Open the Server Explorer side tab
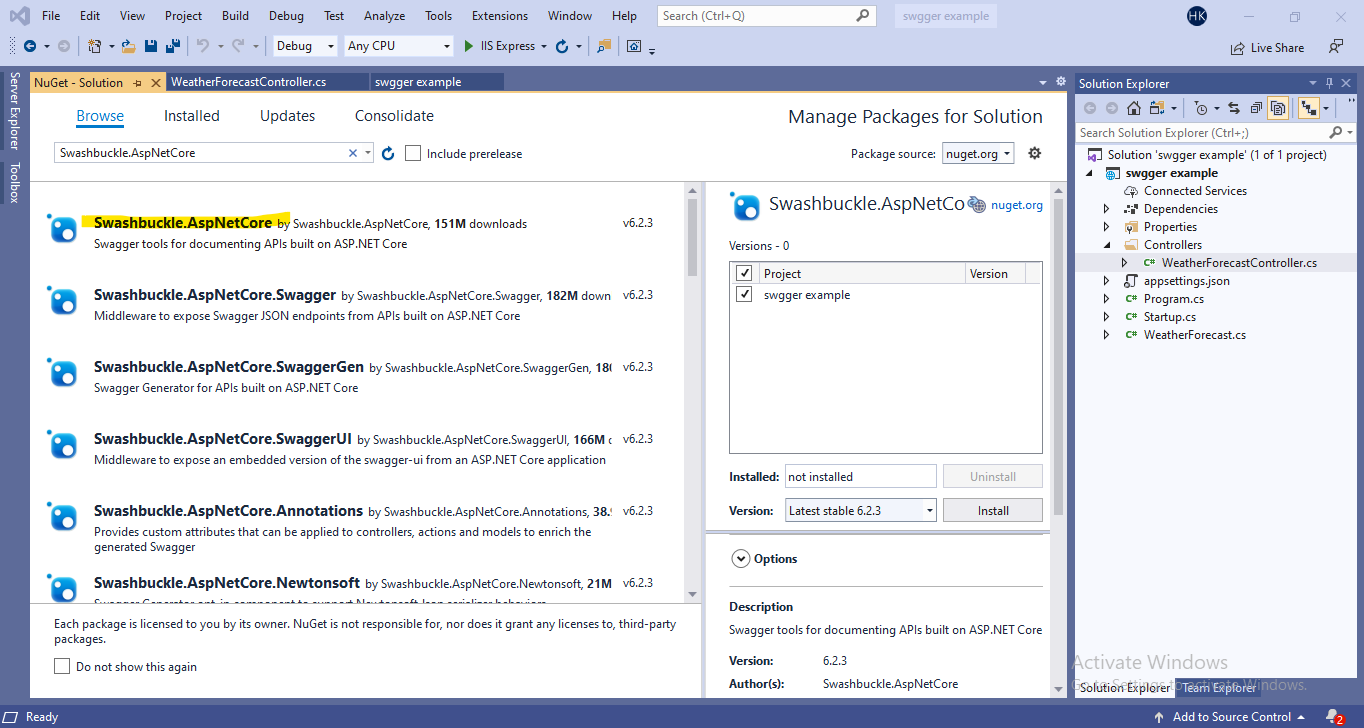The image size is (1364, 728). point(14,111)
